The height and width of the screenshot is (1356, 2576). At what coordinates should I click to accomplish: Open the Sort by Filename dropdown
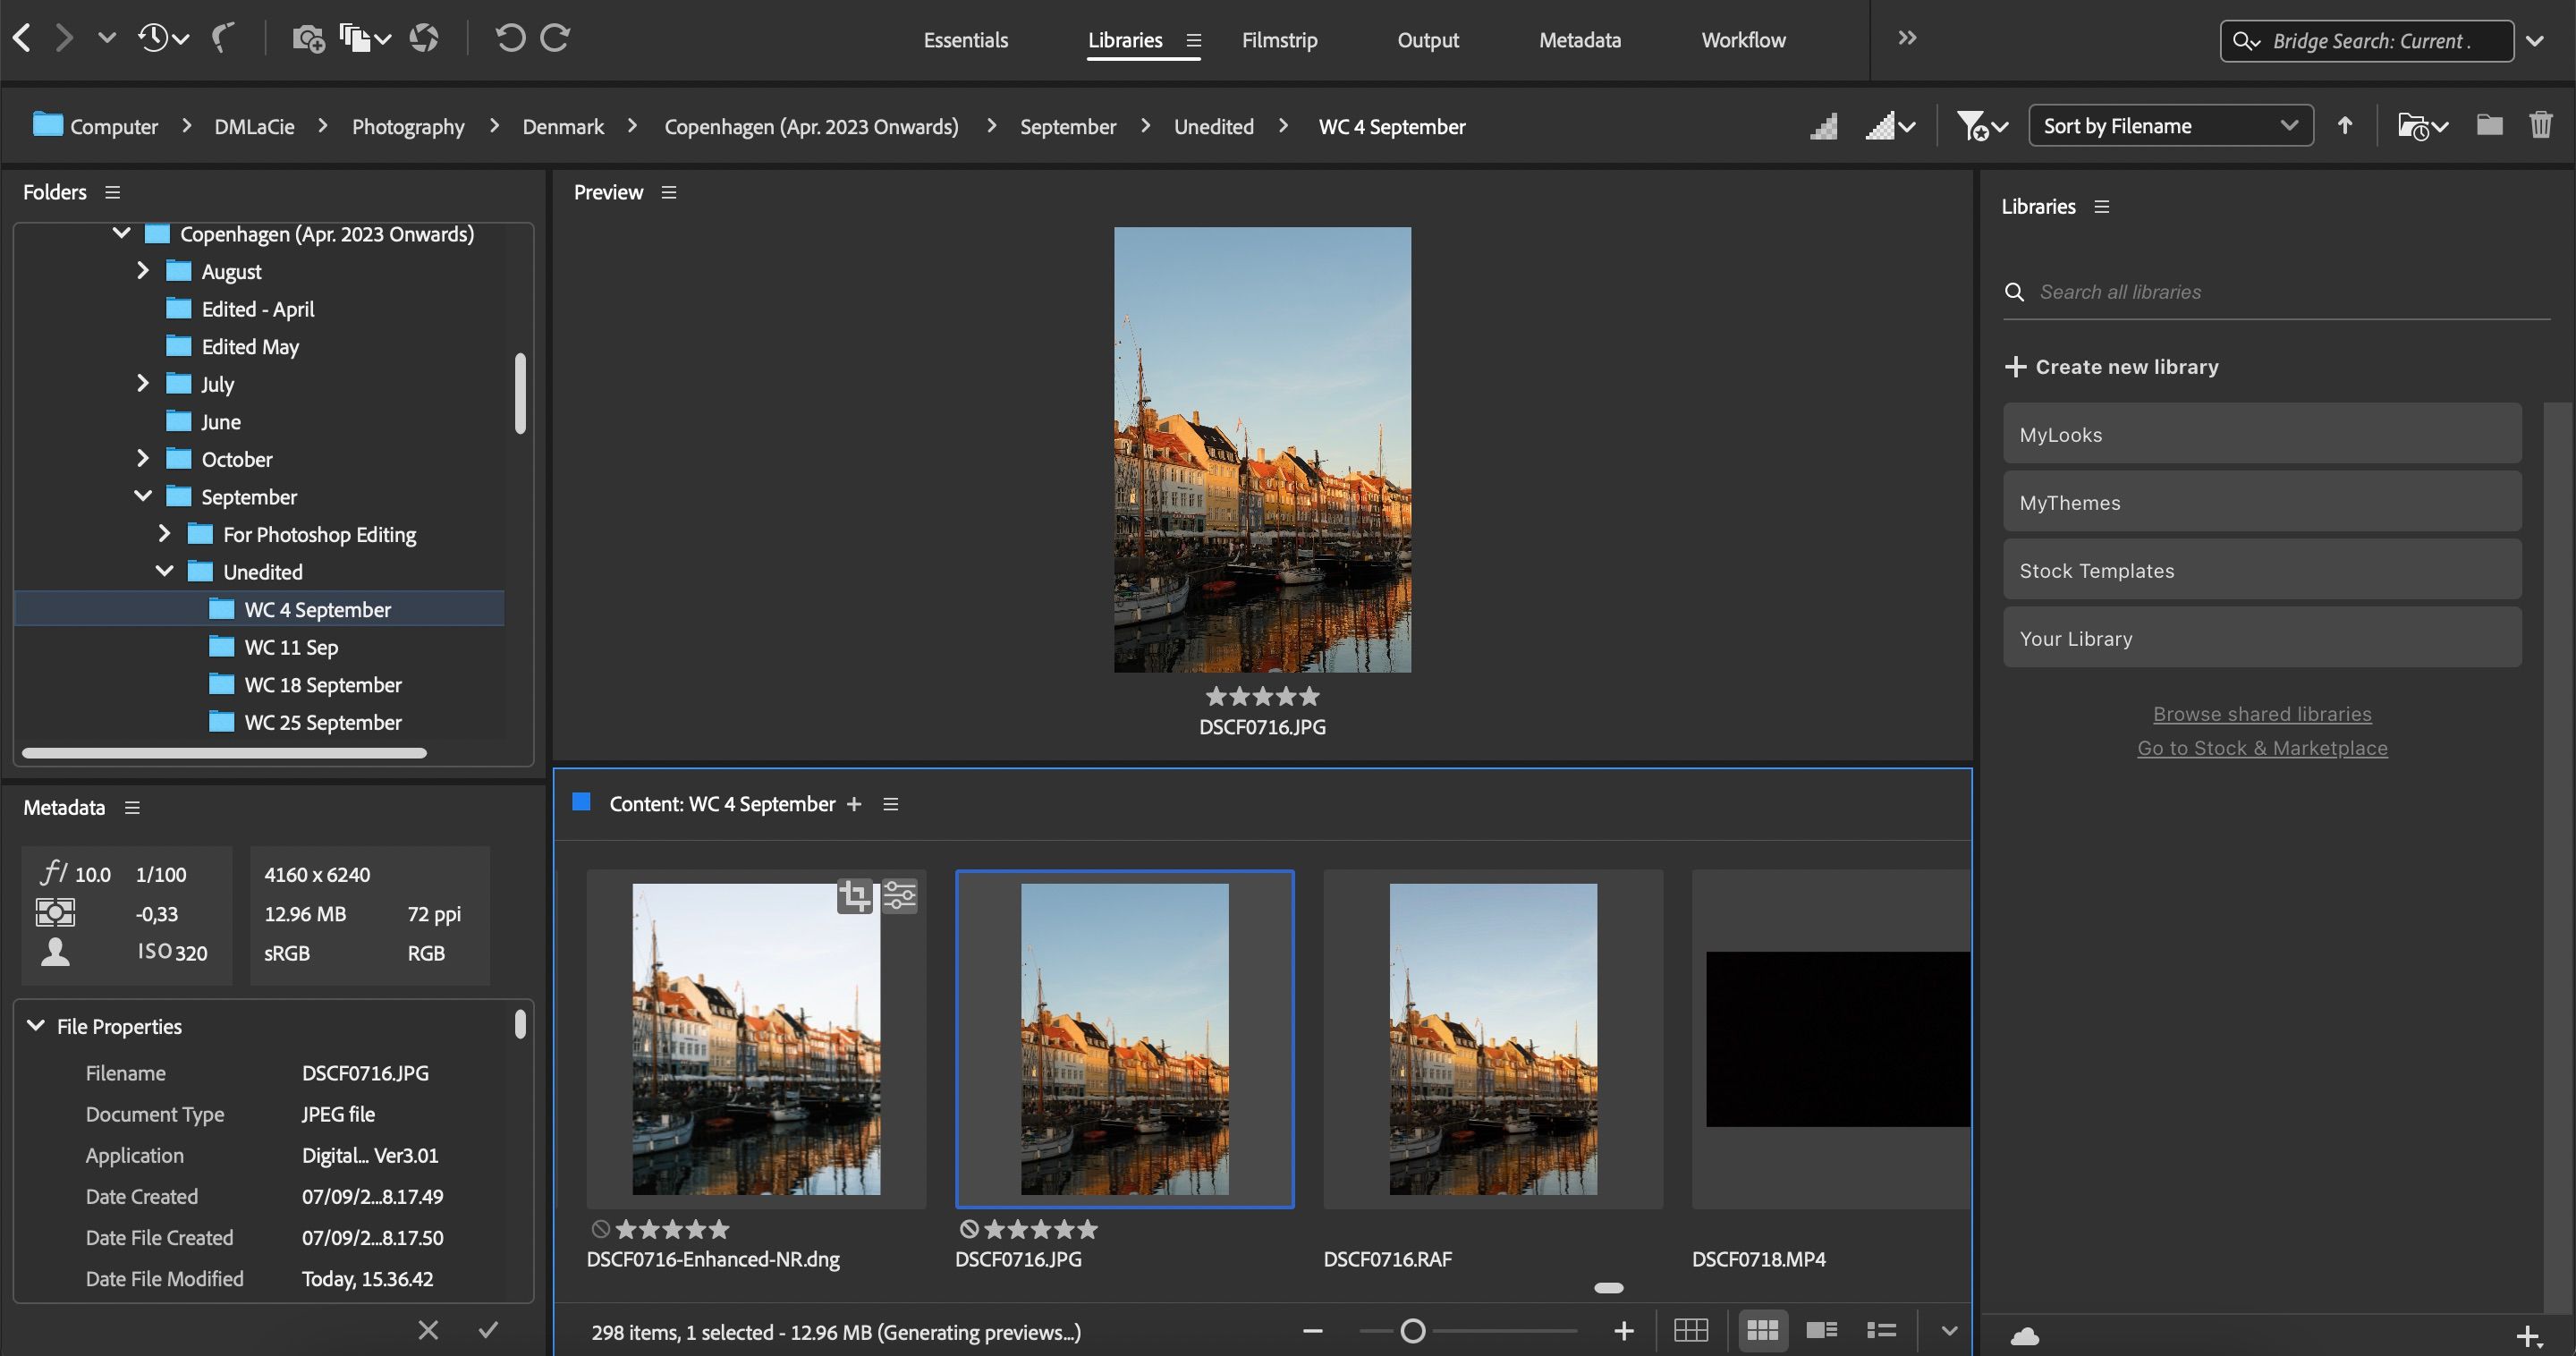pos(2168,125)
